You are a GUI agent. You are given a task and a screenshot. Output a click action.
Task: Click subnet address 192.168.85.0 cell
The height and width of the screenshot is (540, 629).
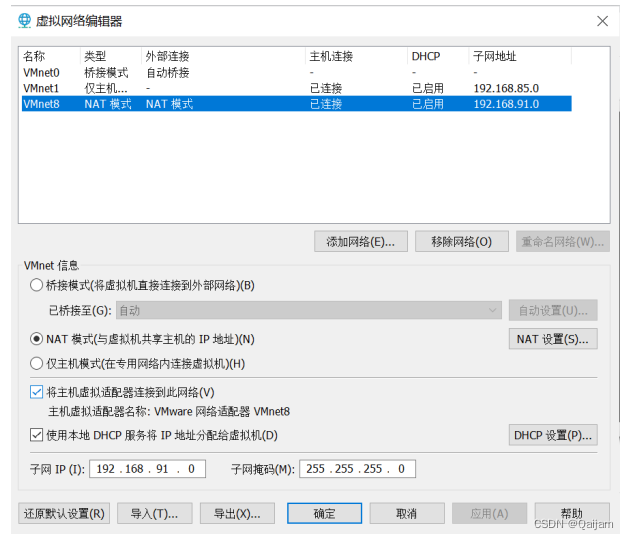(506, 88)
